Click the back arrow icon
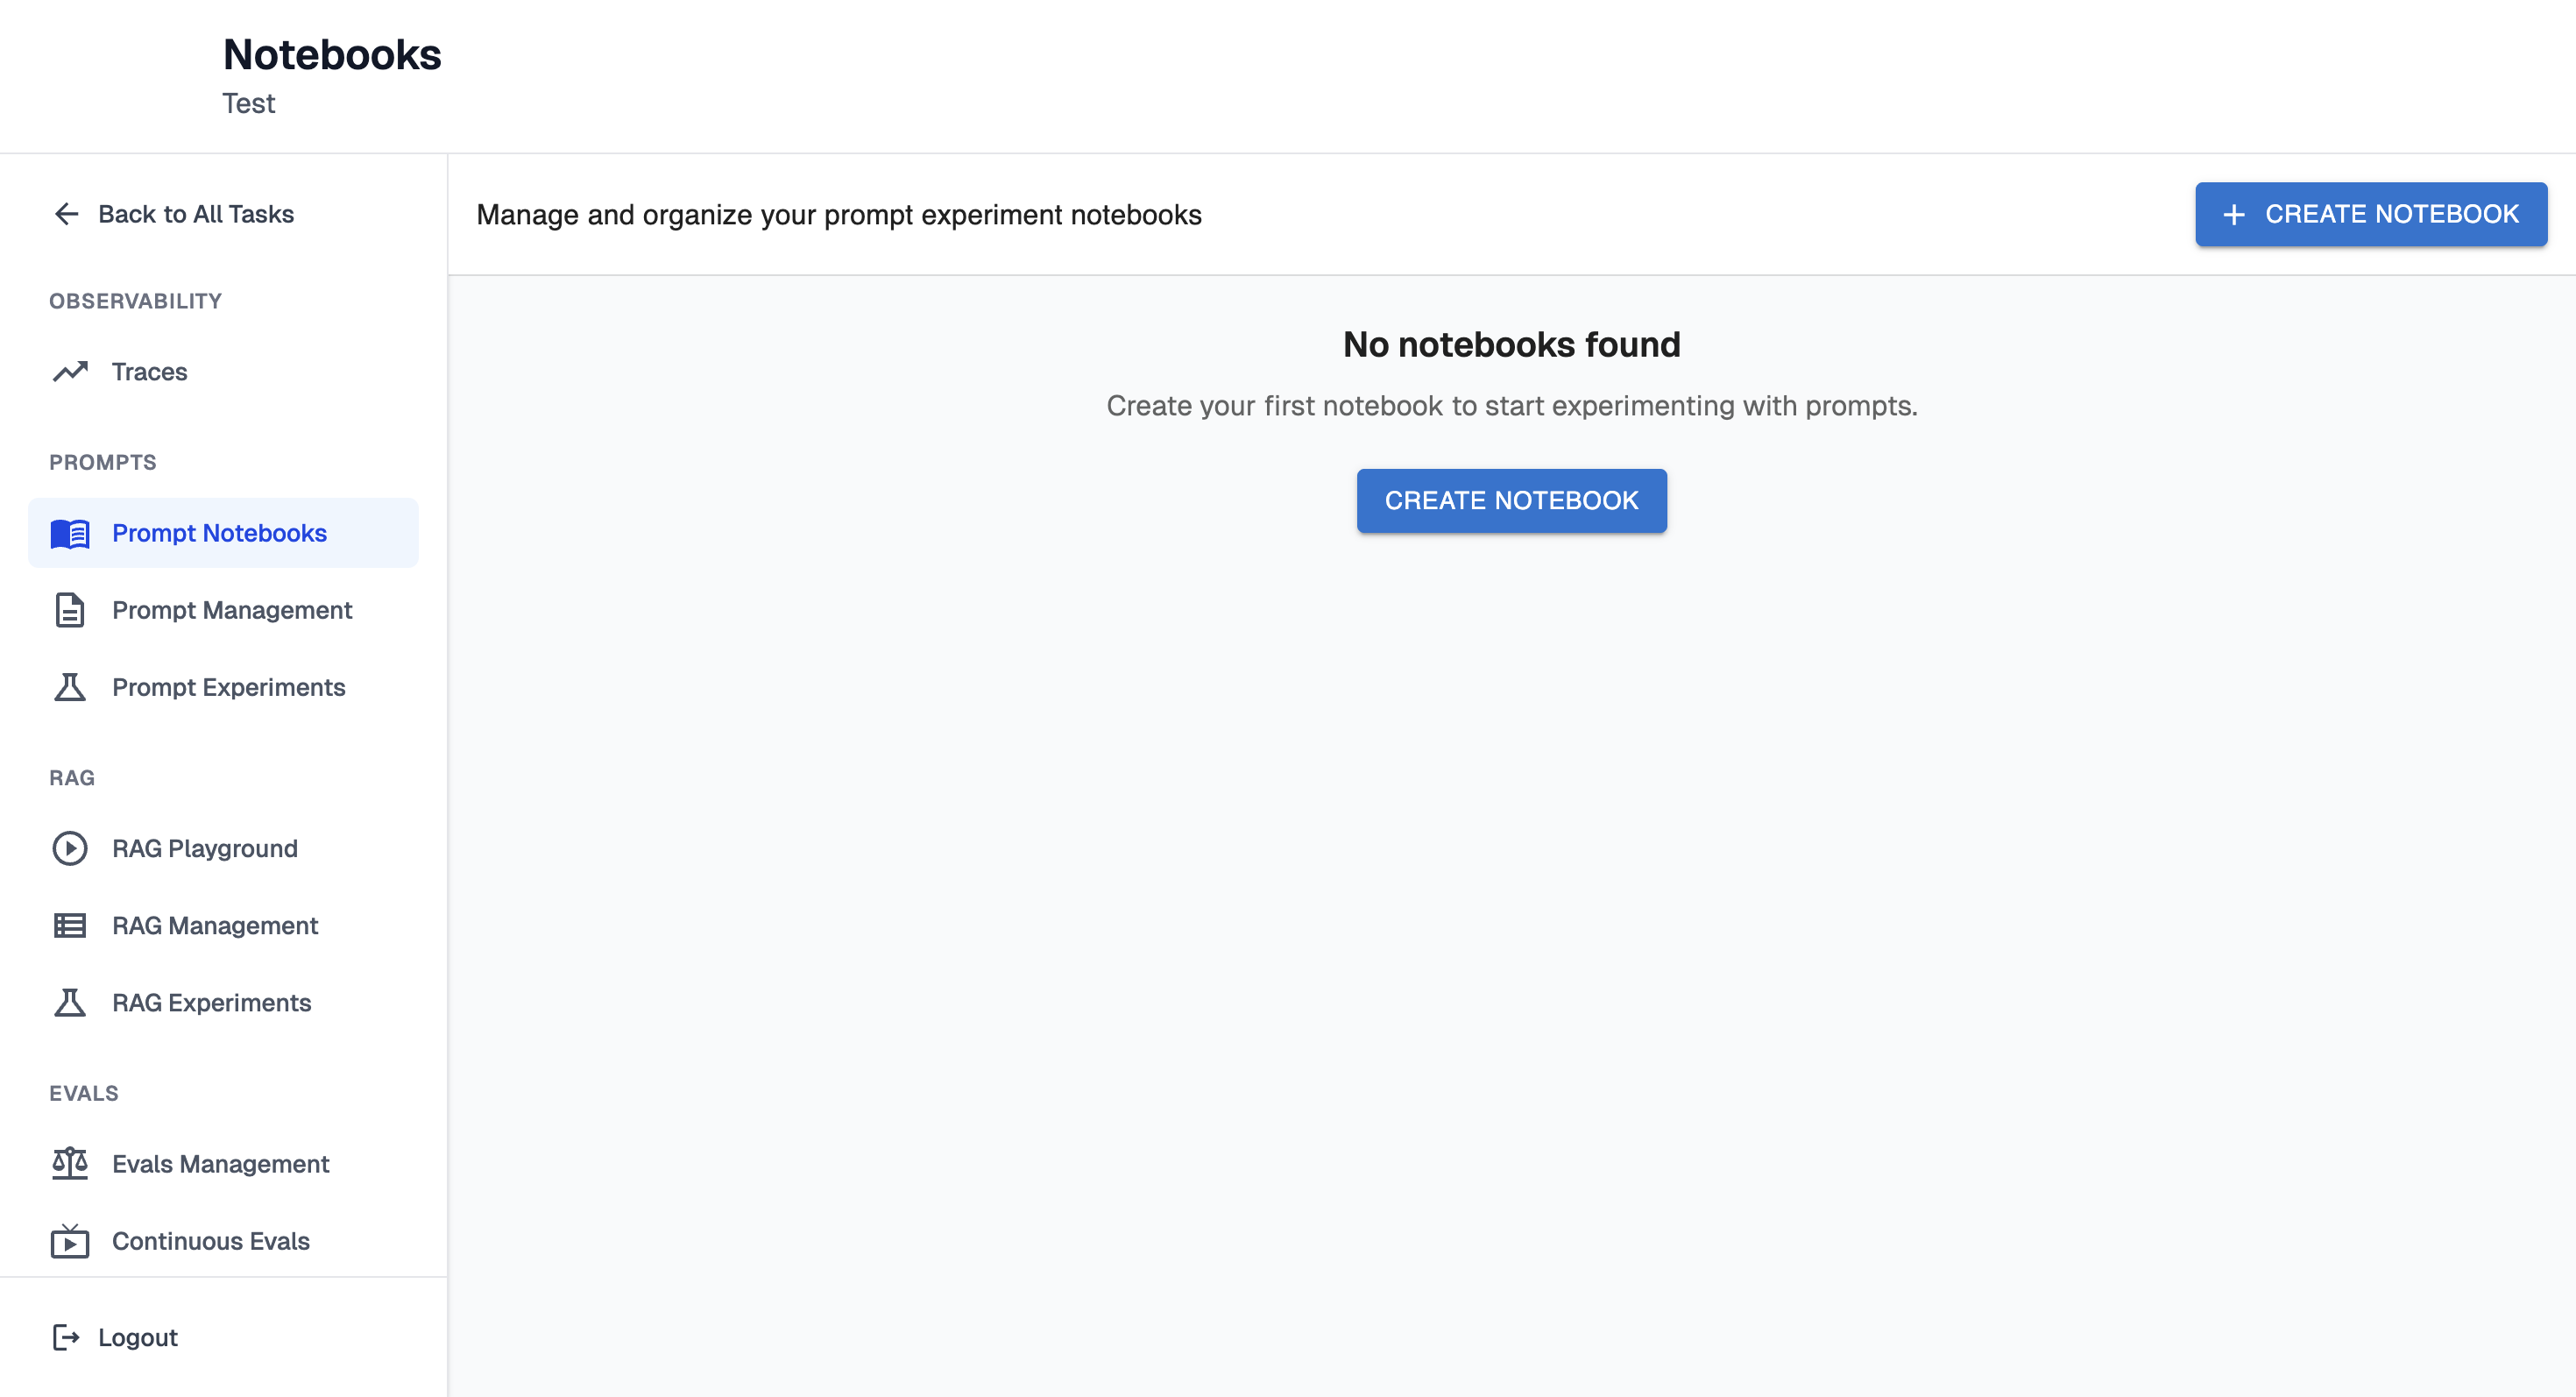Image resolution: width=2576 pixels, height=1397 pixels. tap(66, 214)
